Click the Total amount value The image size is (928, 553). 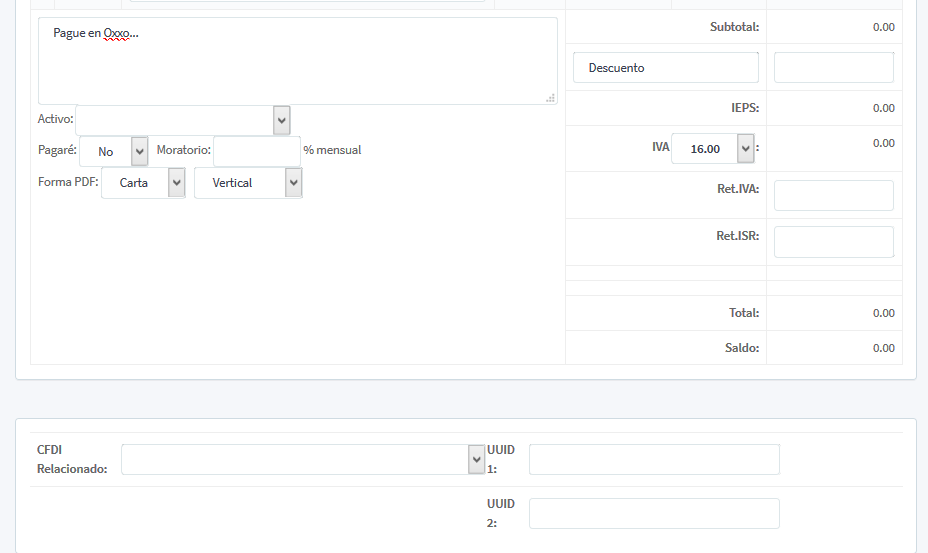pyautogui.click(x=883, y=313)
